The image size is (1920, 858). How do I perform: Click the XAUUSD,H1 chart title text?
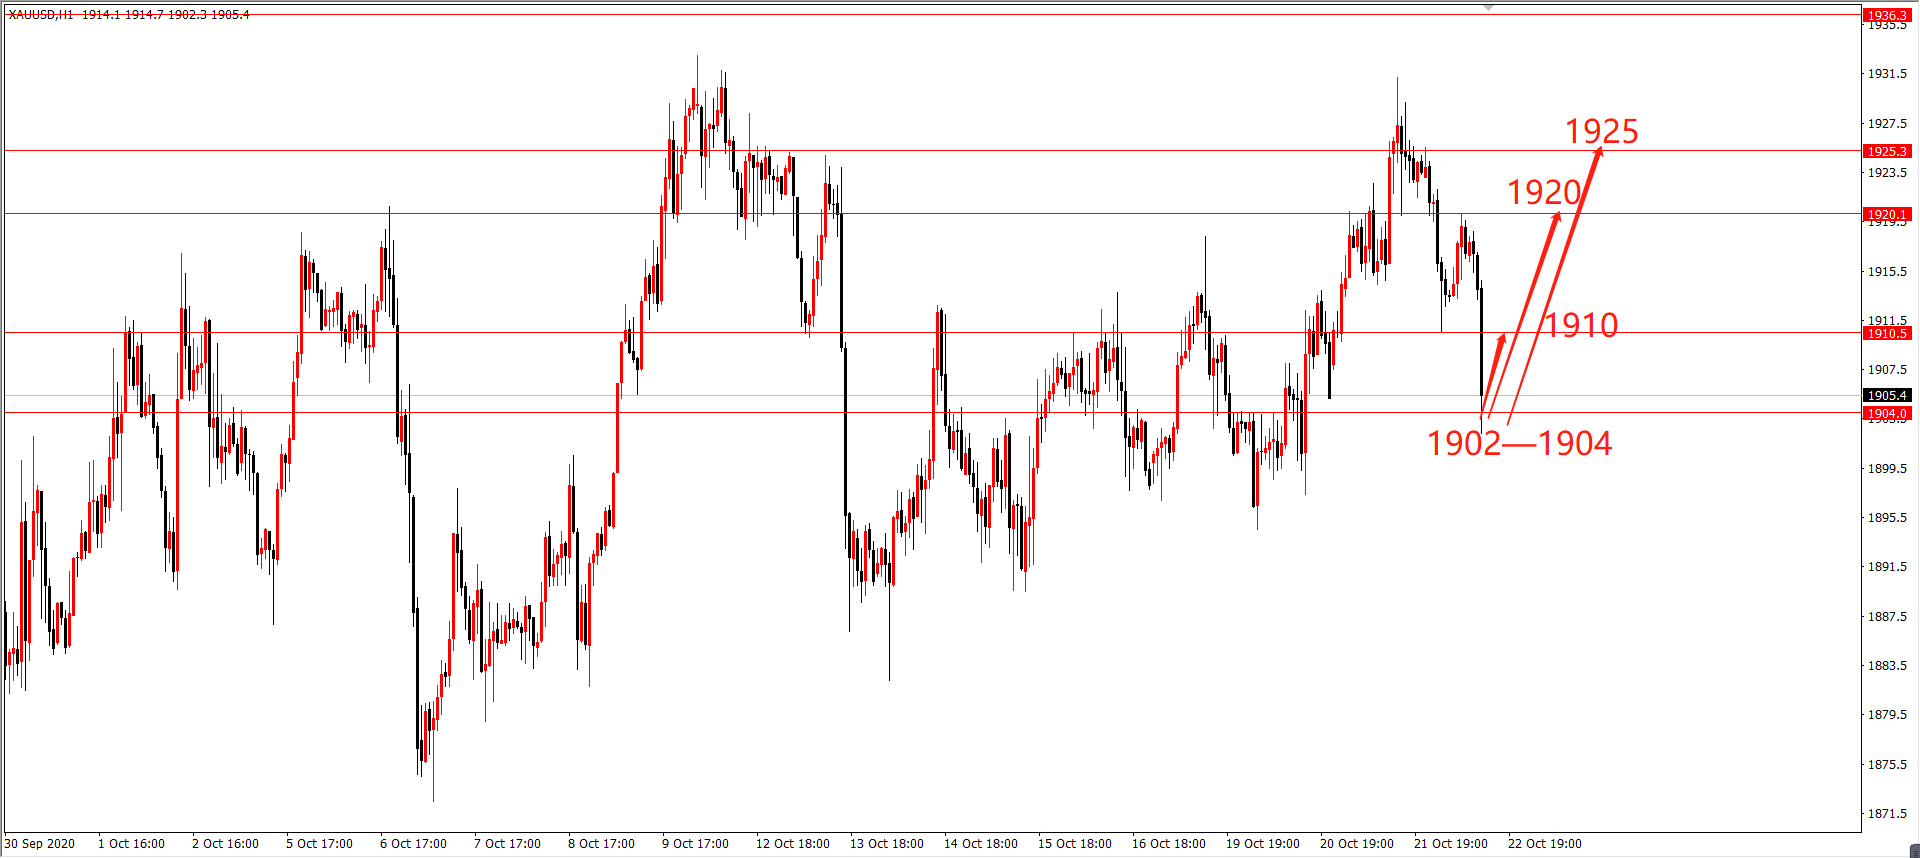(x=41, y=15)
